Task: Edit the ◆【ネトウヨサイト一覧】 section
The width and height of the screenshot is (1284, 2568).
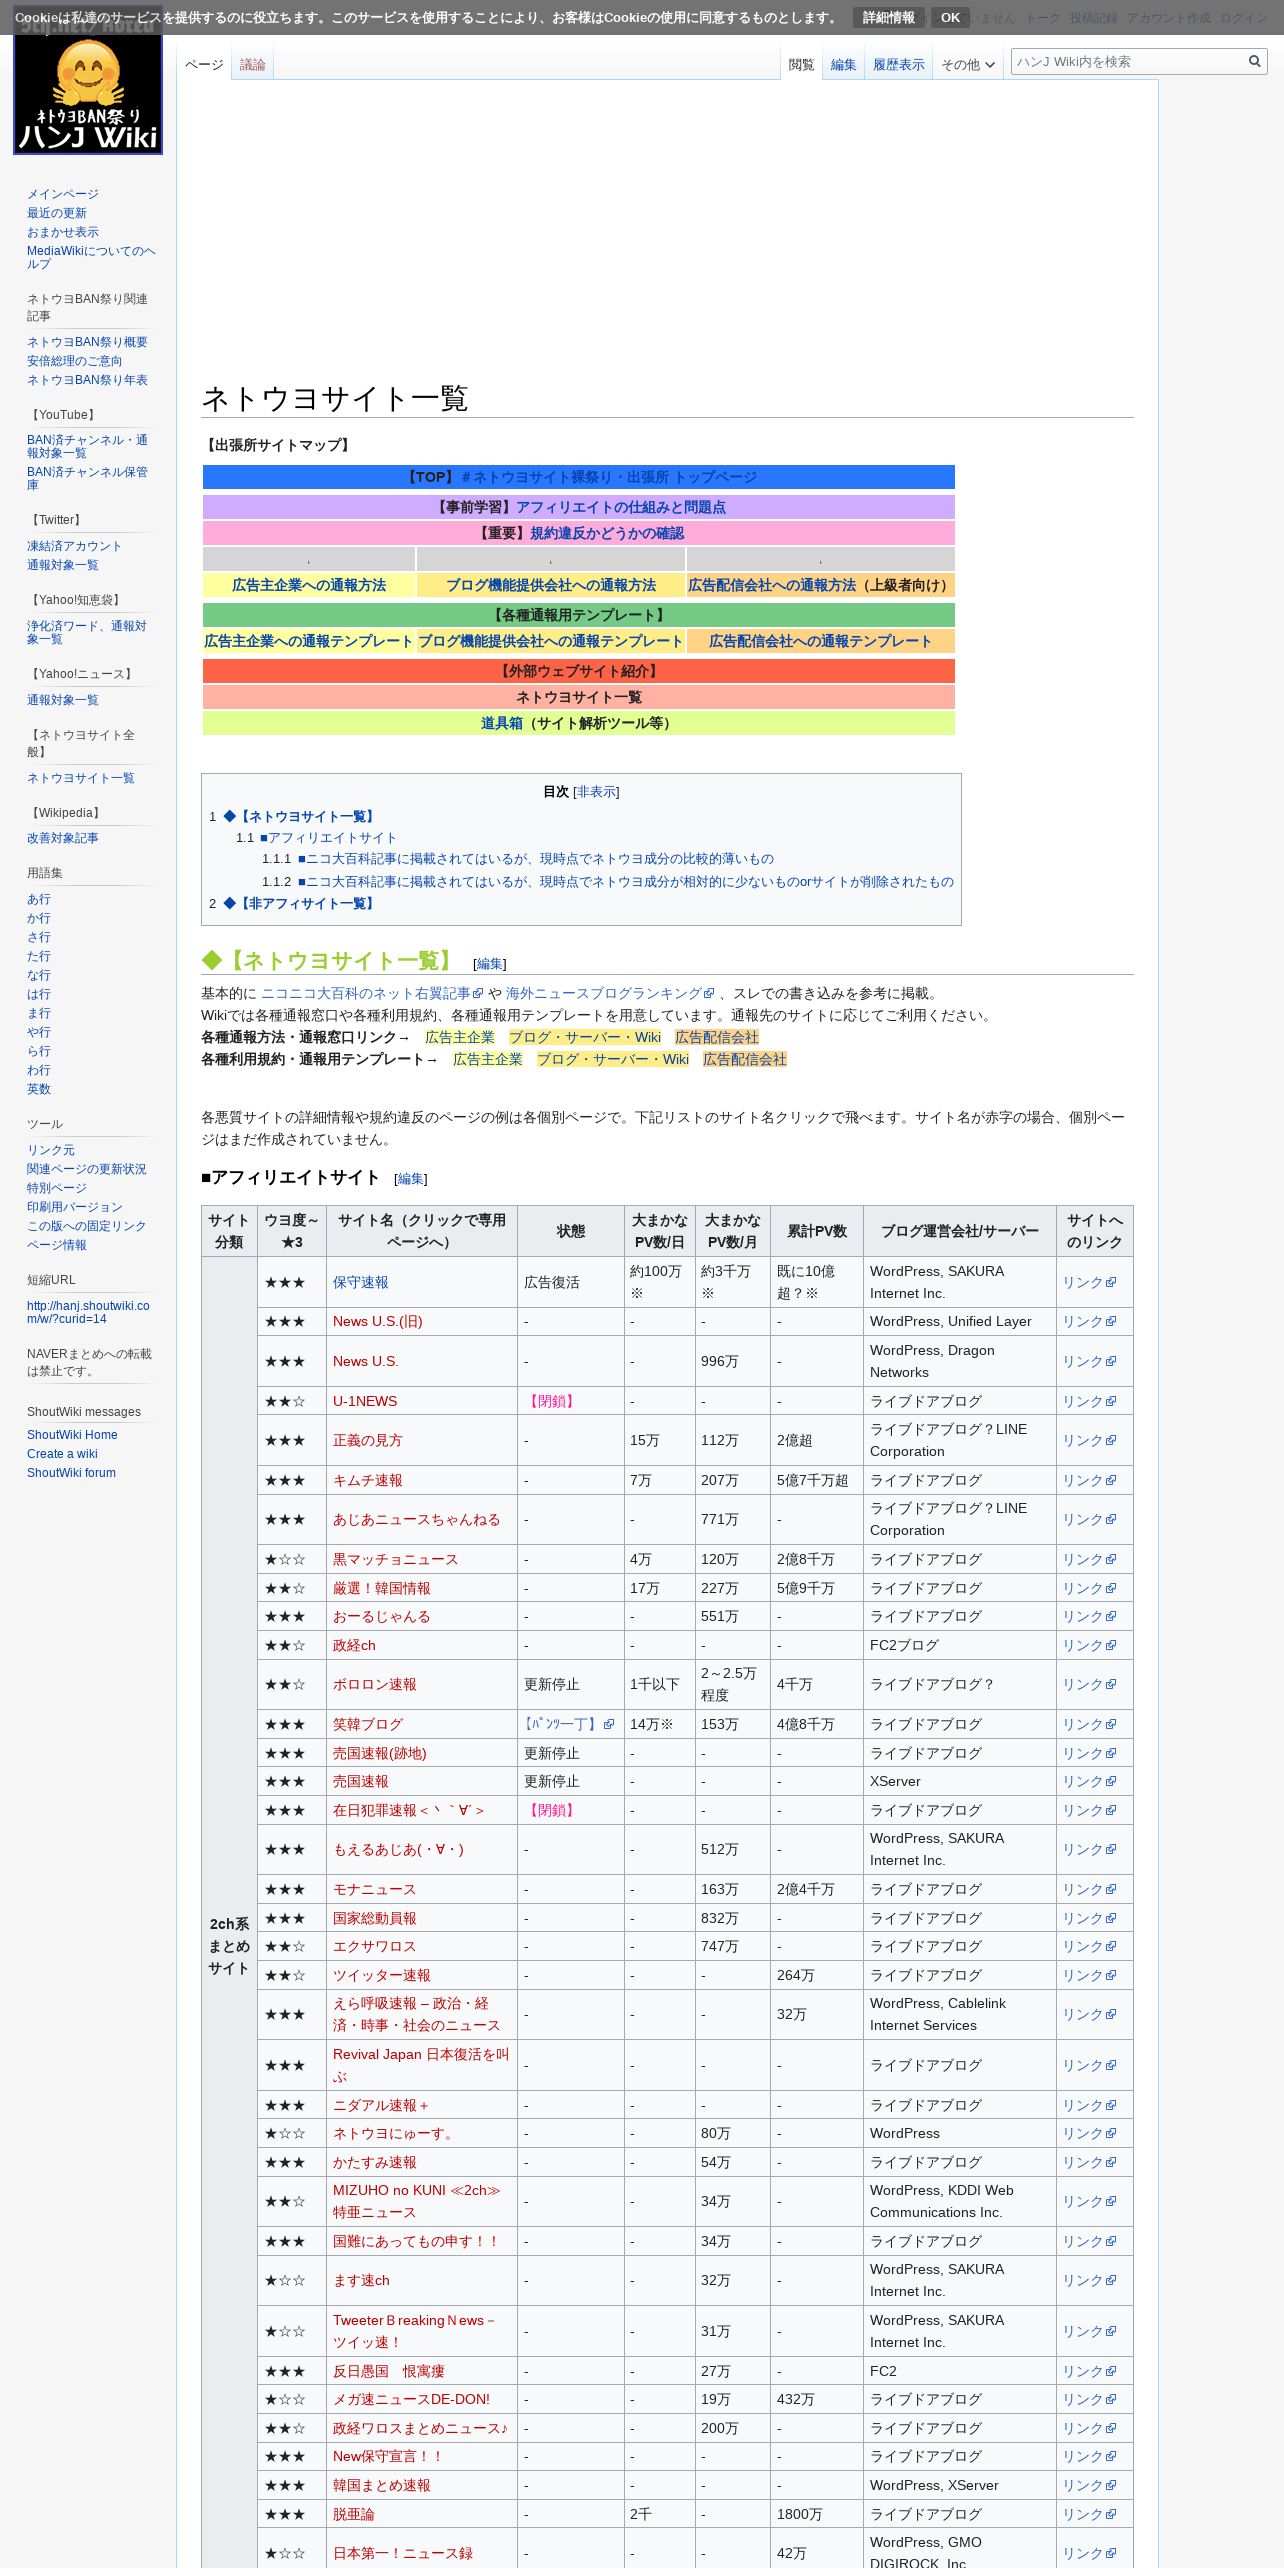Action: 490,964
